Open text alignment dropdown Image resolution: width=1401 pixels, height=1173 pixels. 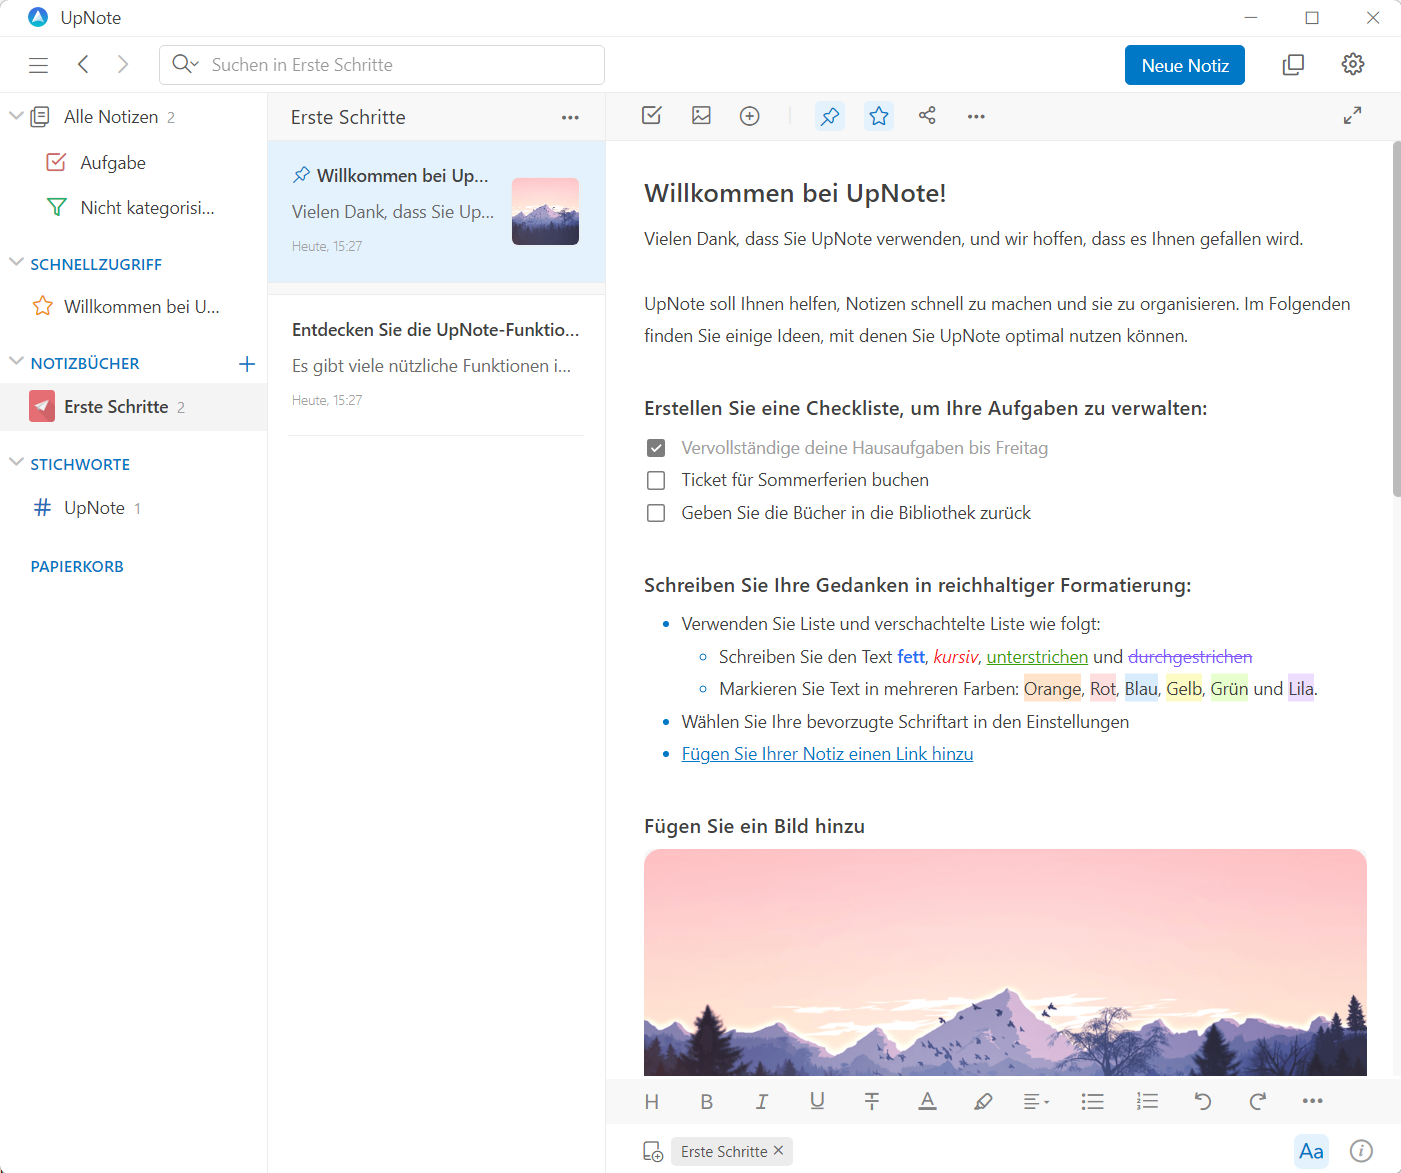(x=1037, y=1101)
